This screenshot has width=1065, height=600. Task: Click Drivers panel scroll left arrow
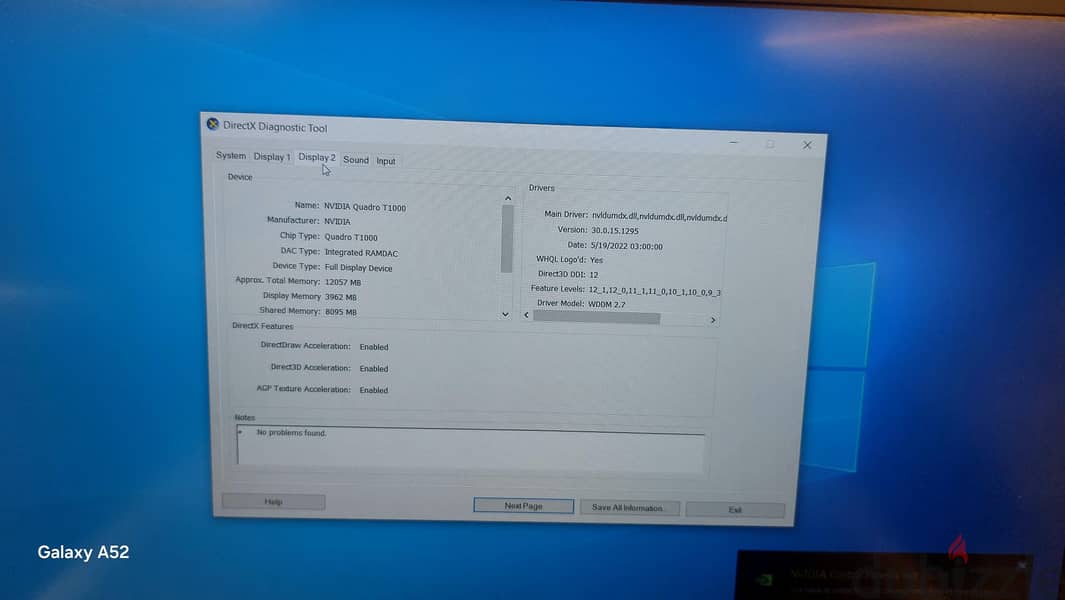(526, 315)
